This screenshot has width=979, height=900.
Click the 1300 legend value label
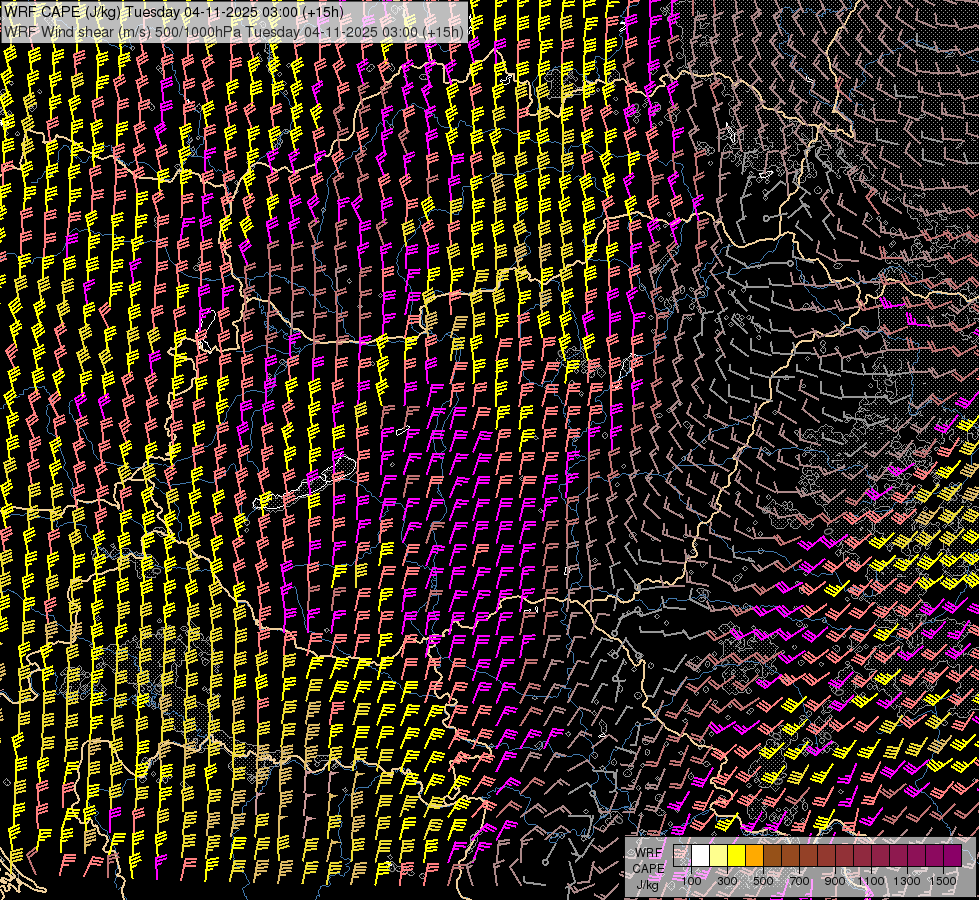tap(907, 881)
